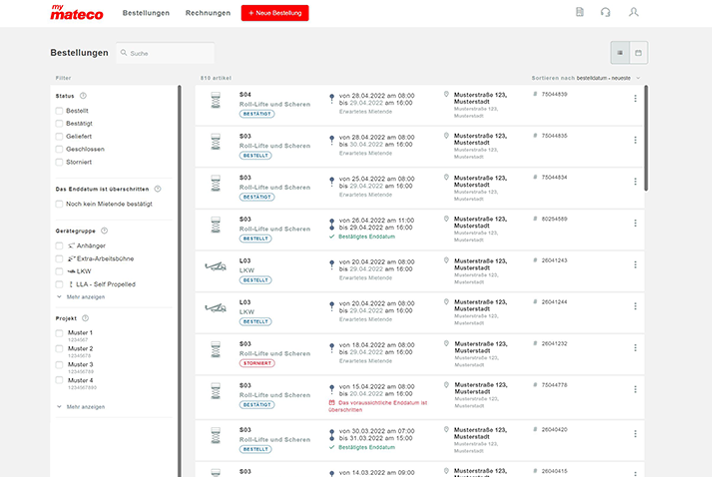The width and height of the screenshot is (713, 478).
Task: Click STORNIERT badge on order 26041232
Action: point(257,363)
